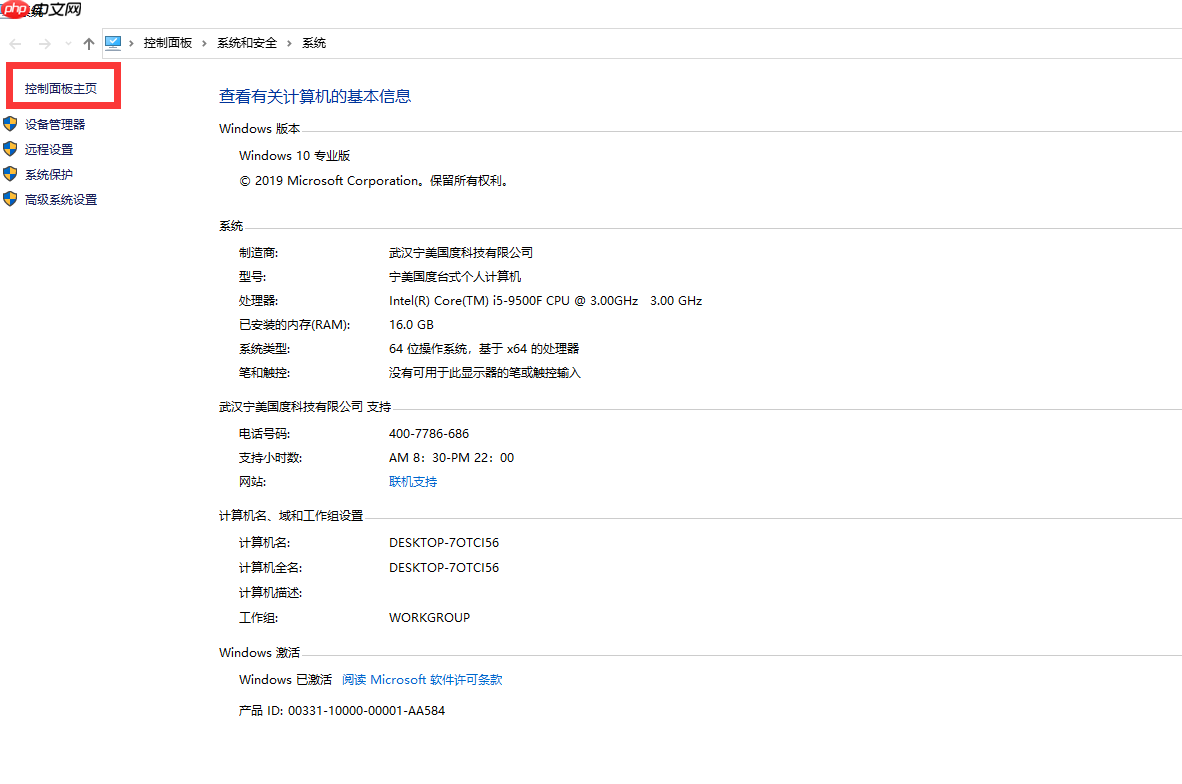Click the up-one-level arrow
Viewport: 1182px width, 784px height.
(x=88, y=43)
